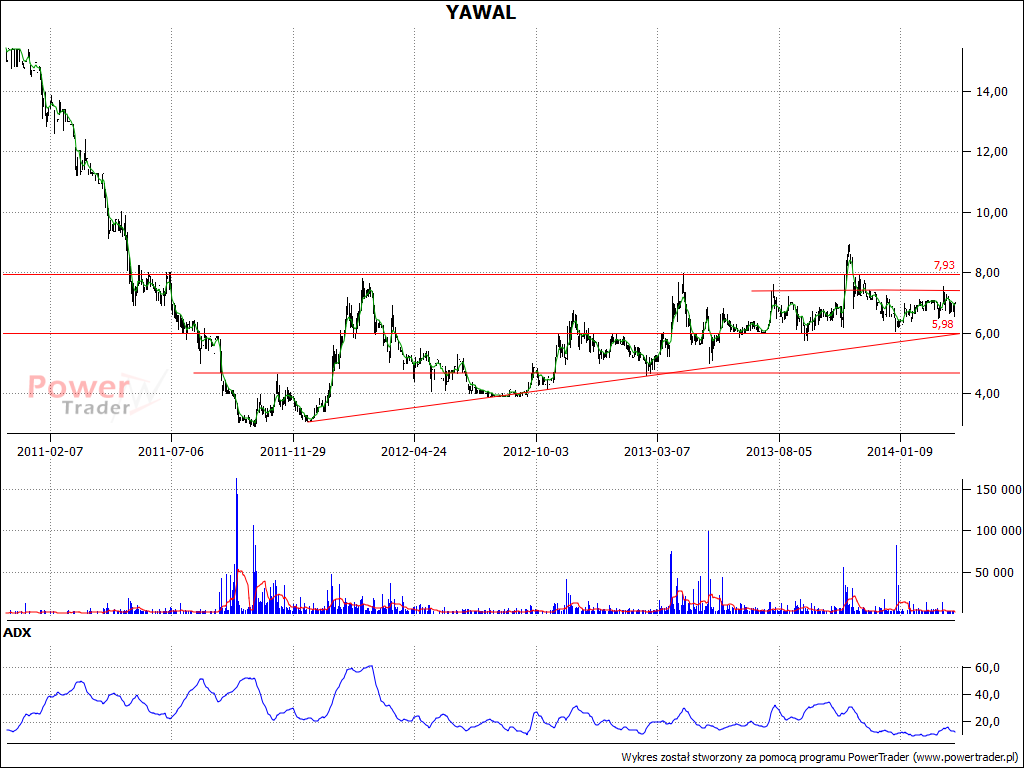Click the red 7,93 resistance level label
Screen dimensions: 1024x768
click(x=944, y=265)
